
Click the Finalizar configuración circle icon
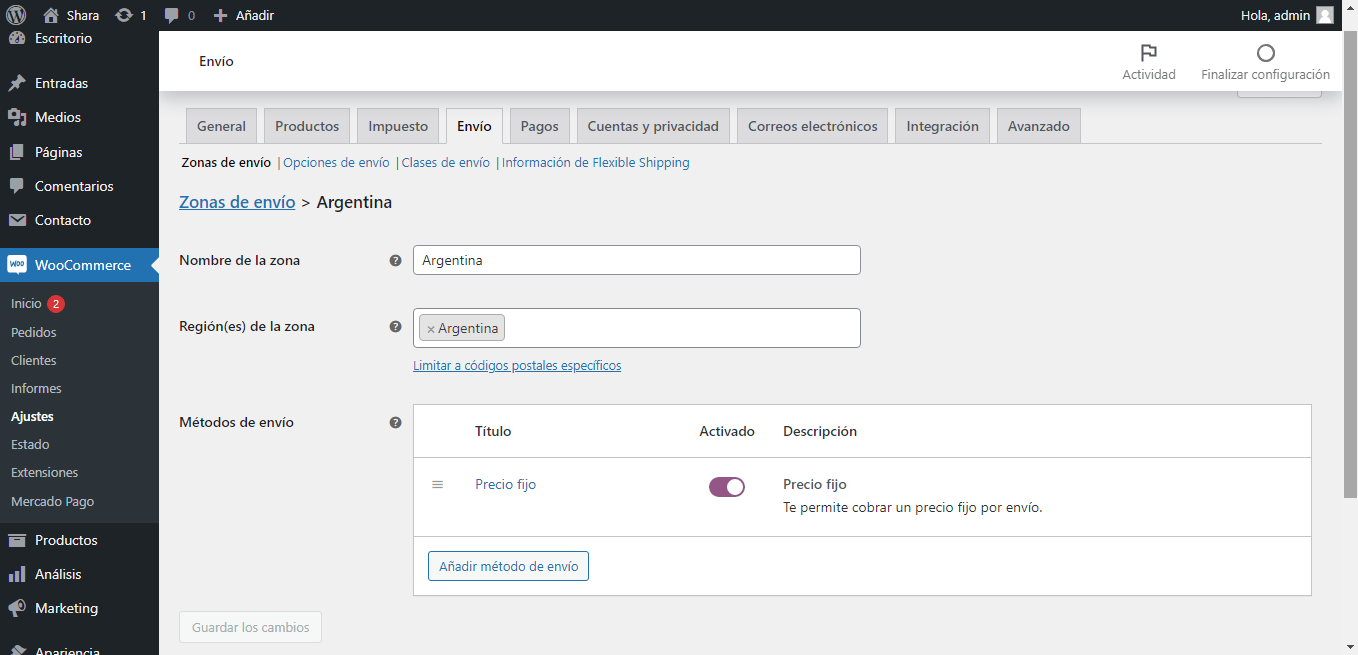pos(1265,53)
